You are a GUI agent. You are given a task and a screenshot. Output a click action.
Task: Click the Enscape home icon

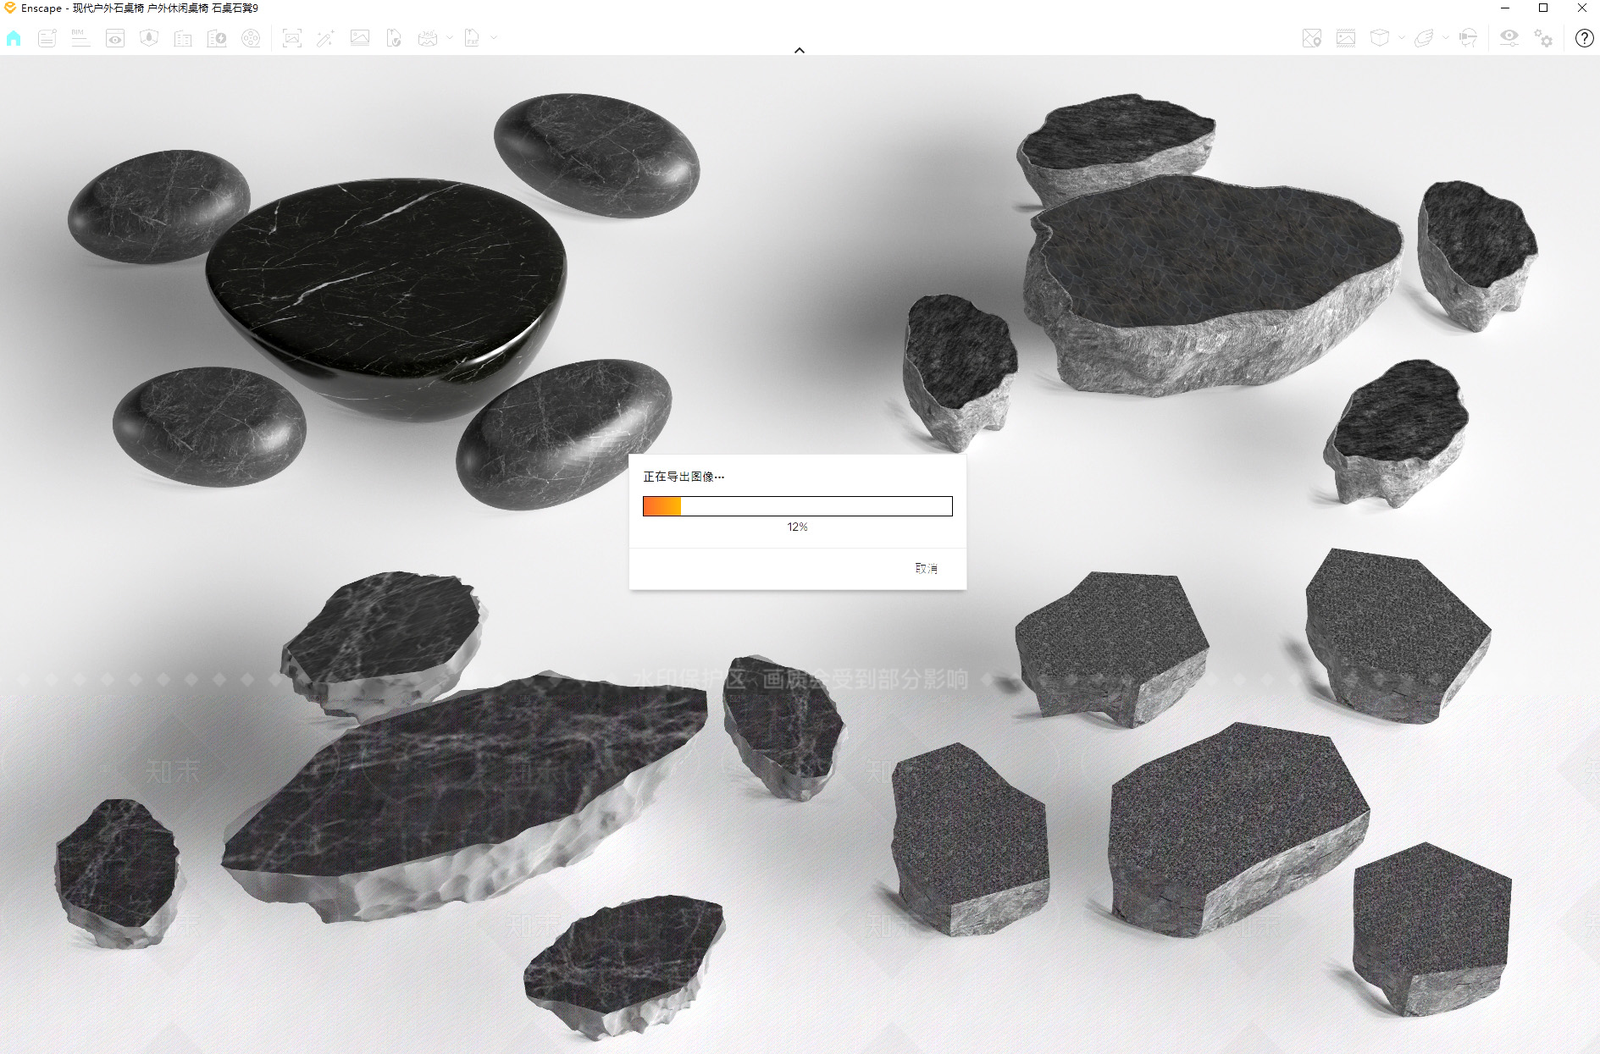14,38
